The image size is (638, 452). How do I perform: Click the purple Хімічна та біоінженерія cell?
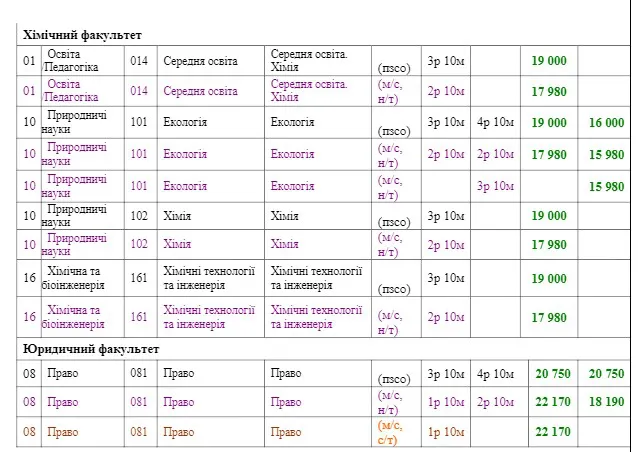[73, 317]
